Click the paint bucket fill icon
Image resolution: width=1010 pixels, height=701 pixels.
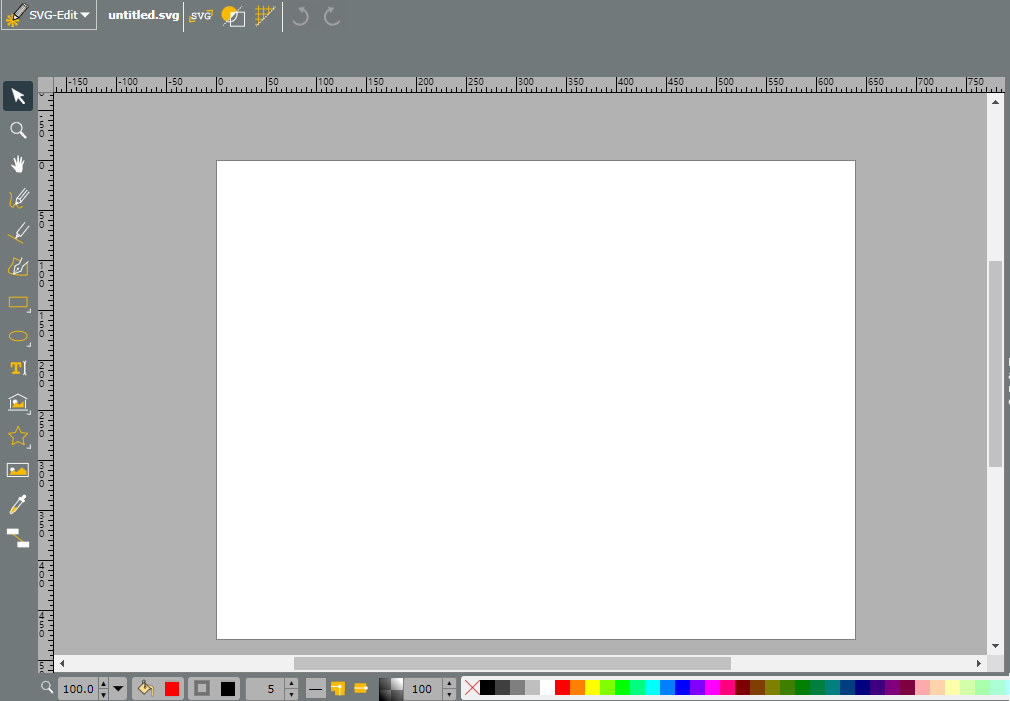(x=146, y=689)
